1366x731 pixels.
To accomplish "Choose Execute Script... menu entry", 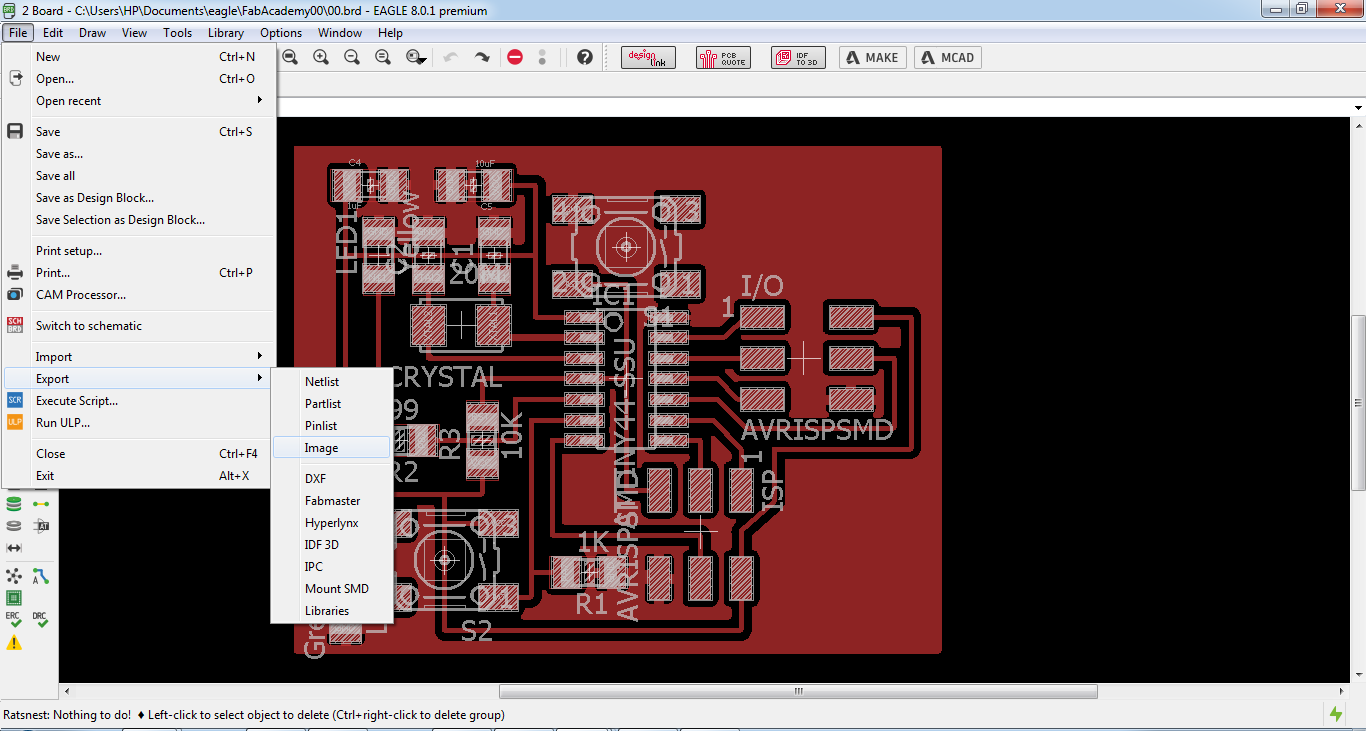I will (140, 401).
